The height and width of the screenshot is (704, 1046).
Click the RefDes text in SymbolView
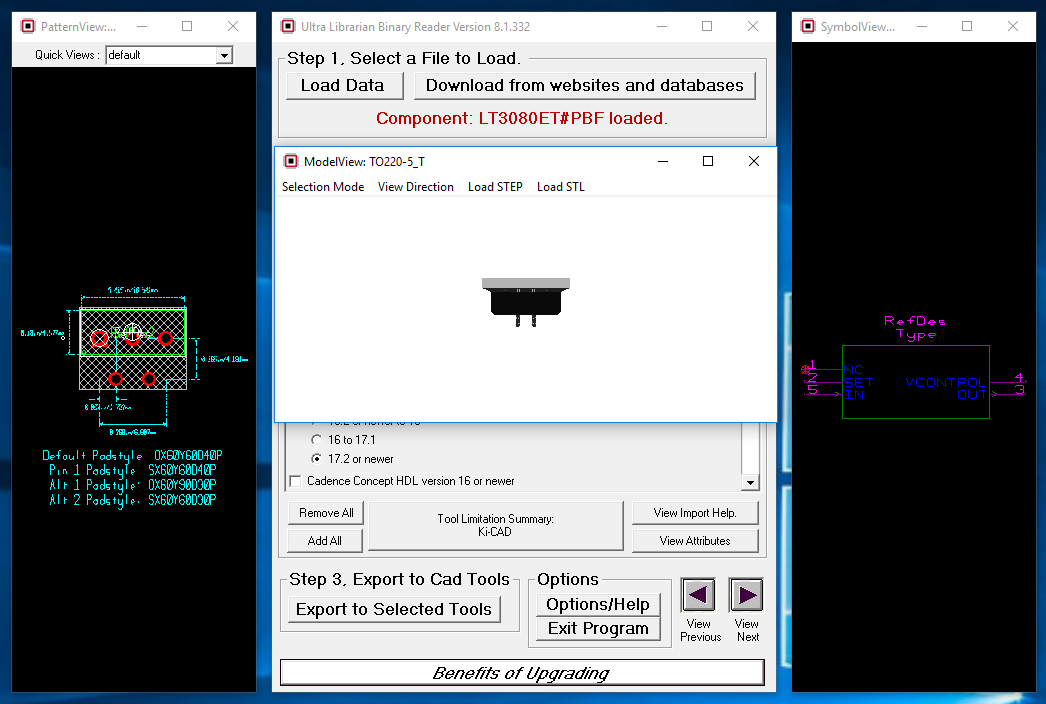[x=915, y=321]
